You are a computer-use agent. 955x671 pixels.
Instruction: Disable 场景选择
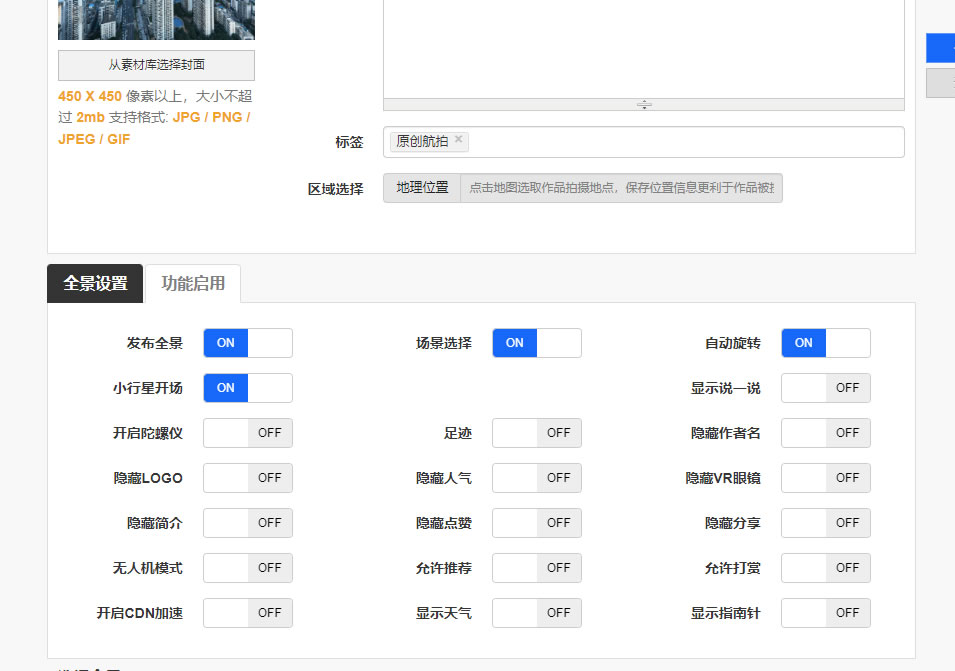pyautogui.click(x=536, y=343)
